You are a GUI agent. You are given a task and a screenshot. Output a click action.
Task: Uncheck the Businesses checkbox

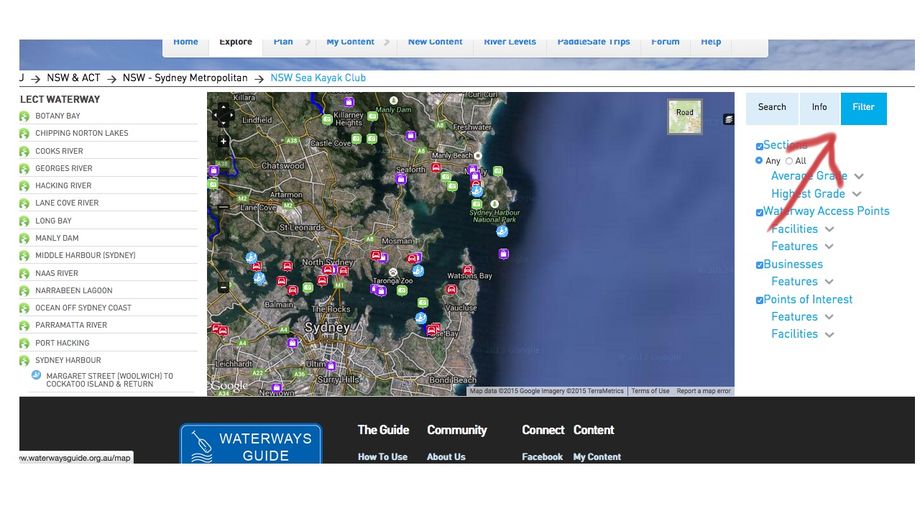[x=759, y=265]
